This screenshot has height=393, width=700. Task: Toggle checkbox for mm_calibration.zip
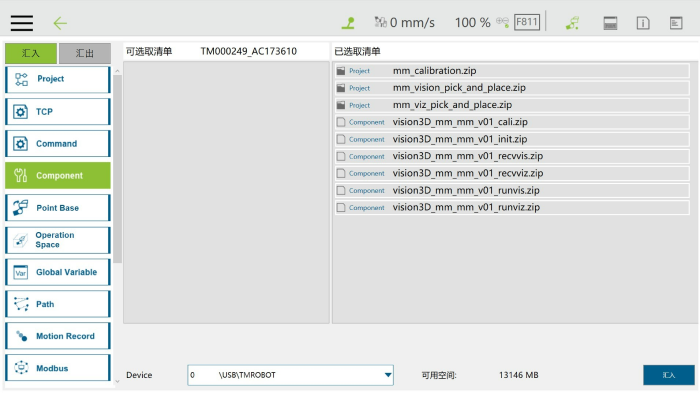point(341,71)
